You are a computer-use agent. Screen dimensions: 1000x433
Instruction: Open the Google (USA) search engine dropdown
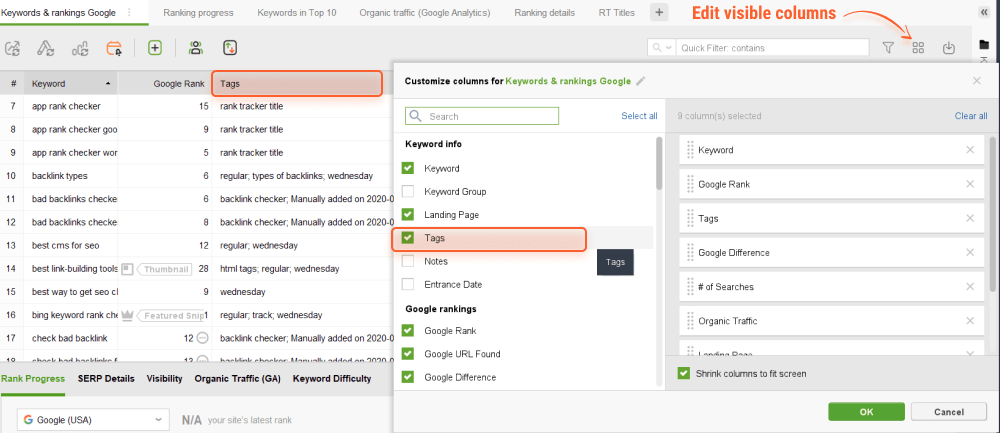coord(93,420)
